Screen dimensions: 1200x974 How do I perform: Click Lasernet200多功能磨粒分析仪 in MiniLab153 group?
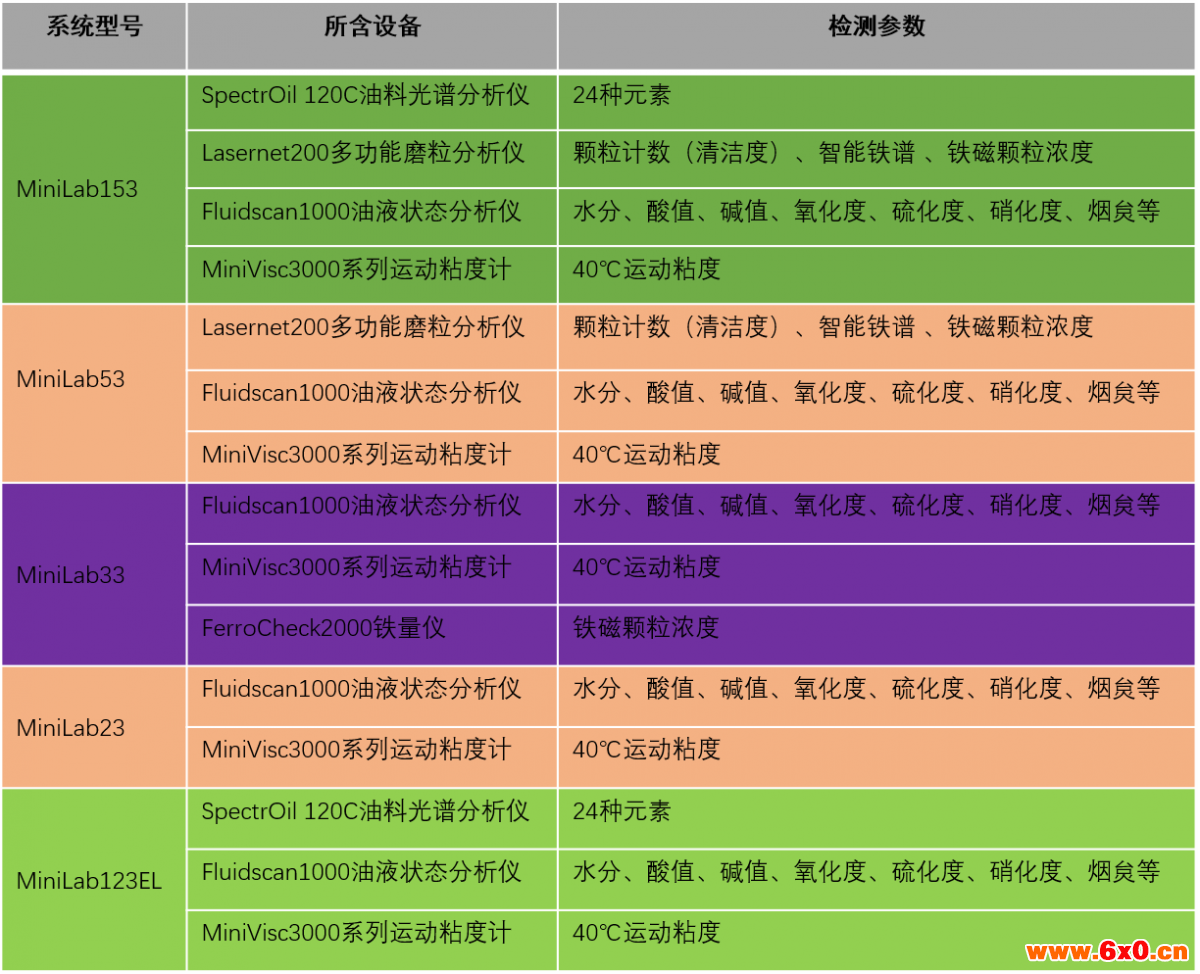tap(372, 159)
